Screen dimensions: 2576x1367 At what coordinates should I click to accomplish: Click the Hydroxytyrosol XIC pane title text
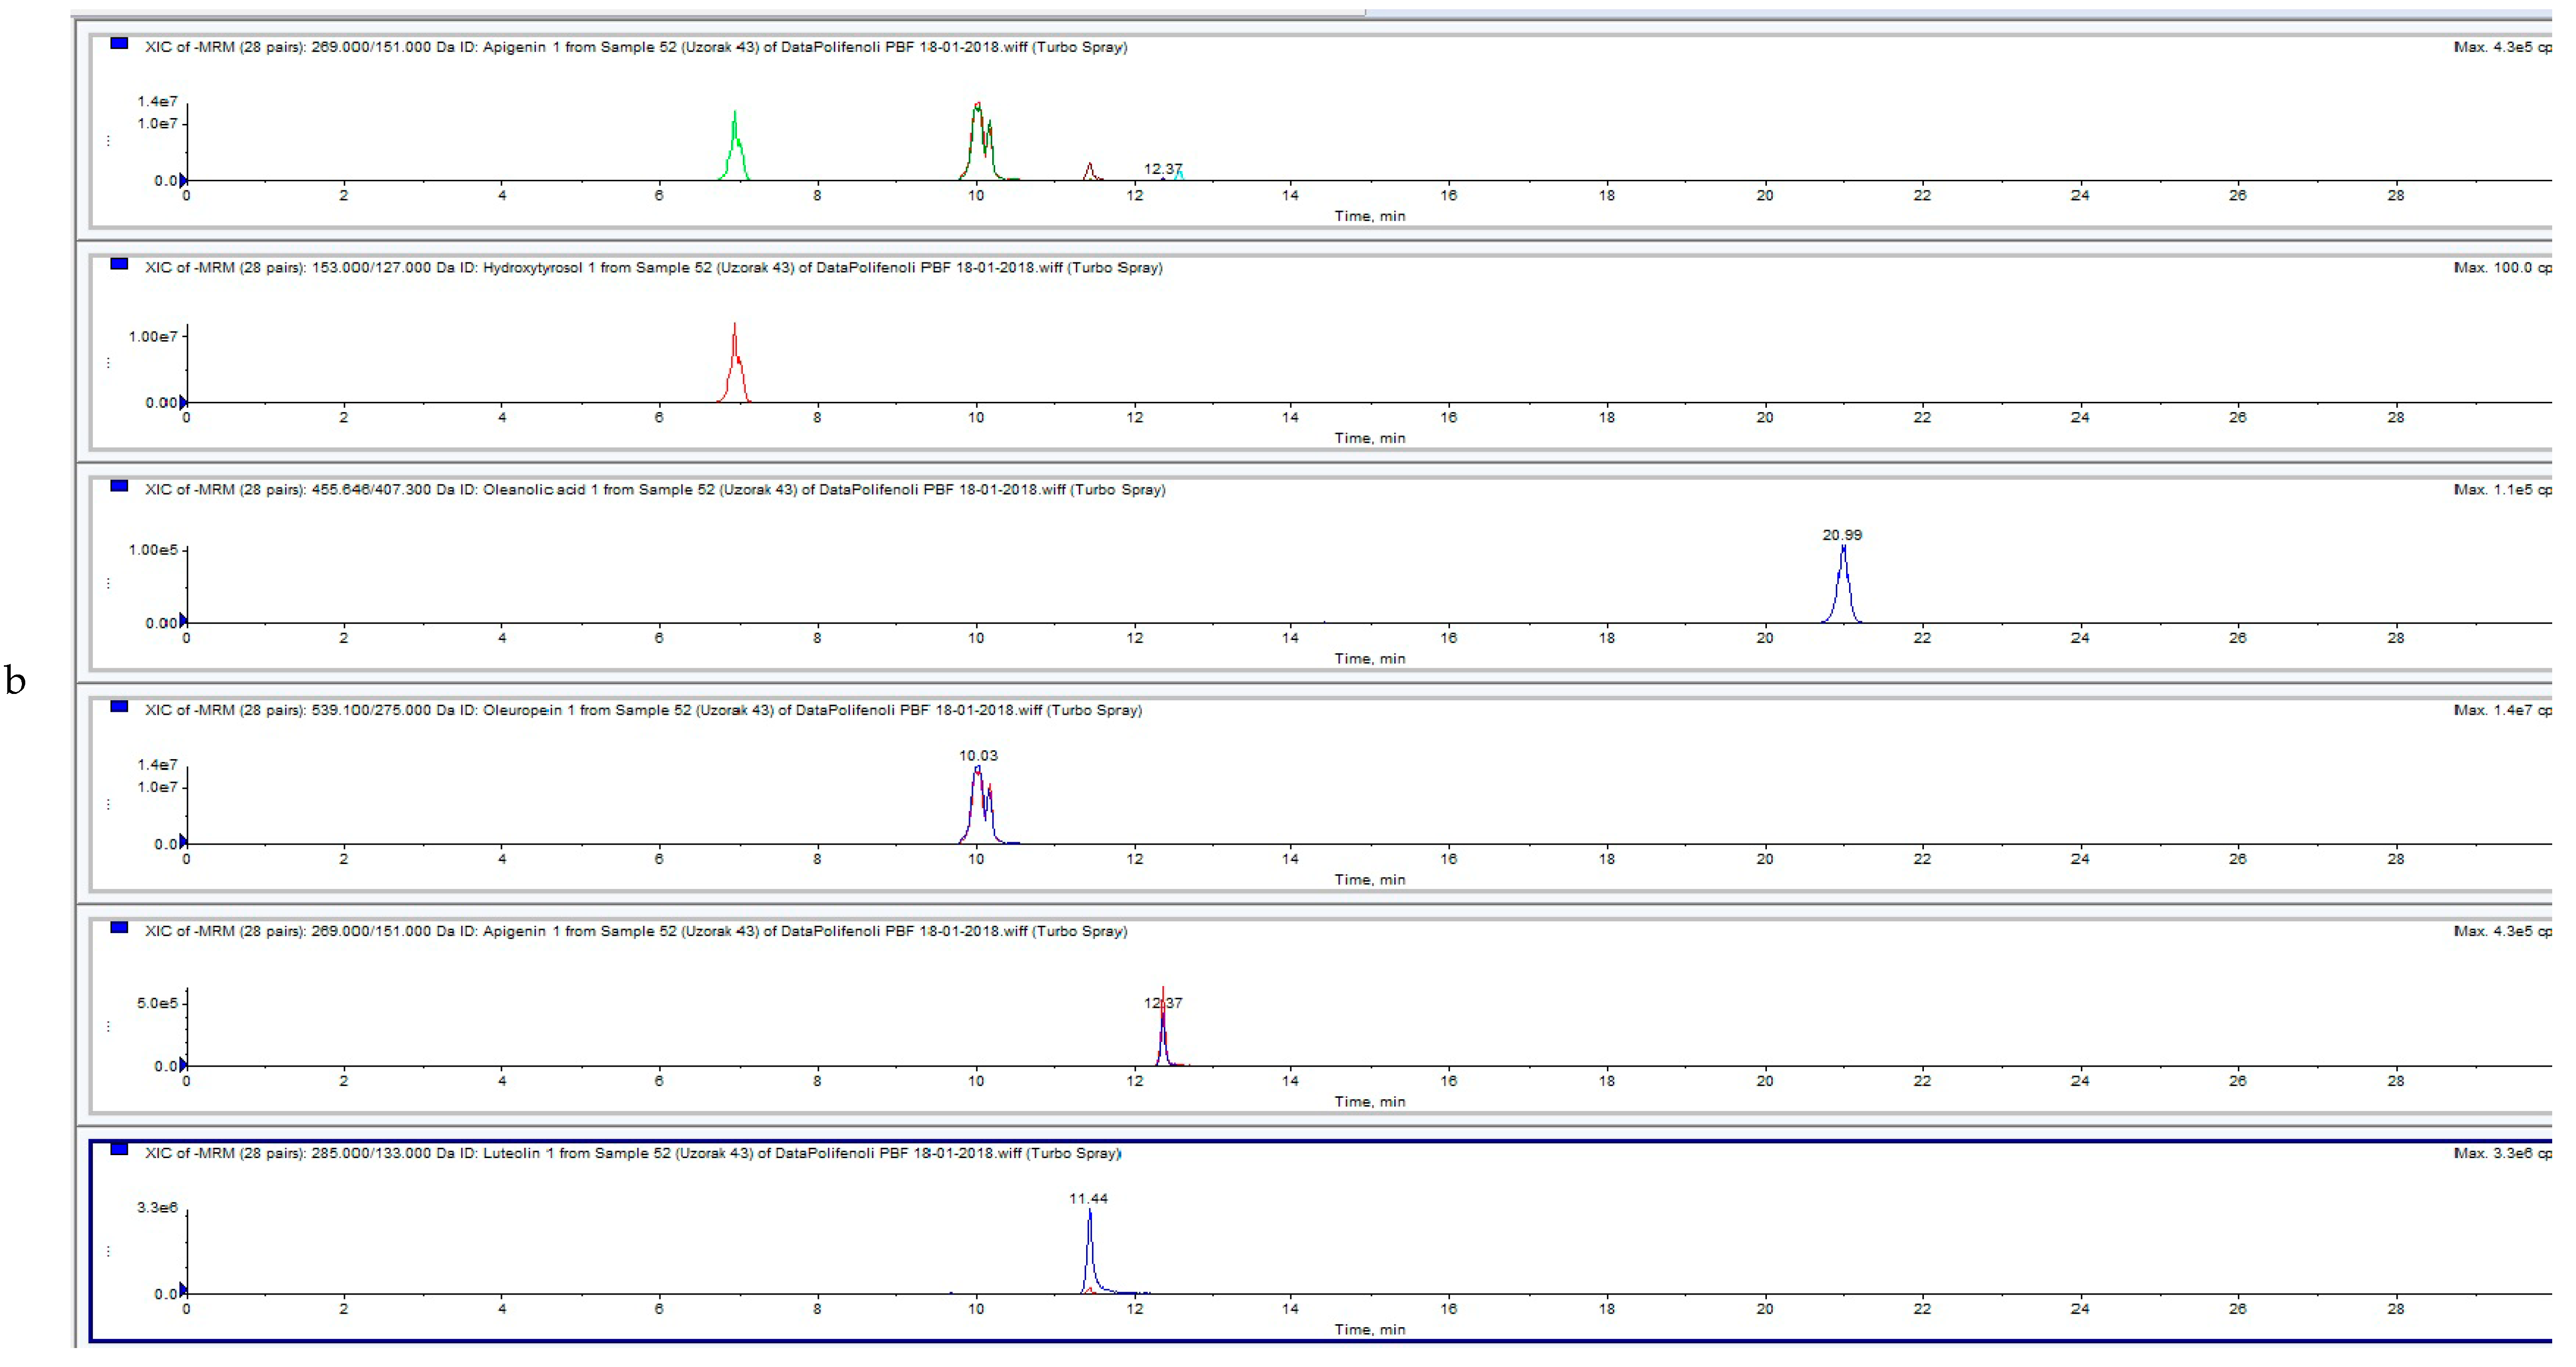(653, 268)
